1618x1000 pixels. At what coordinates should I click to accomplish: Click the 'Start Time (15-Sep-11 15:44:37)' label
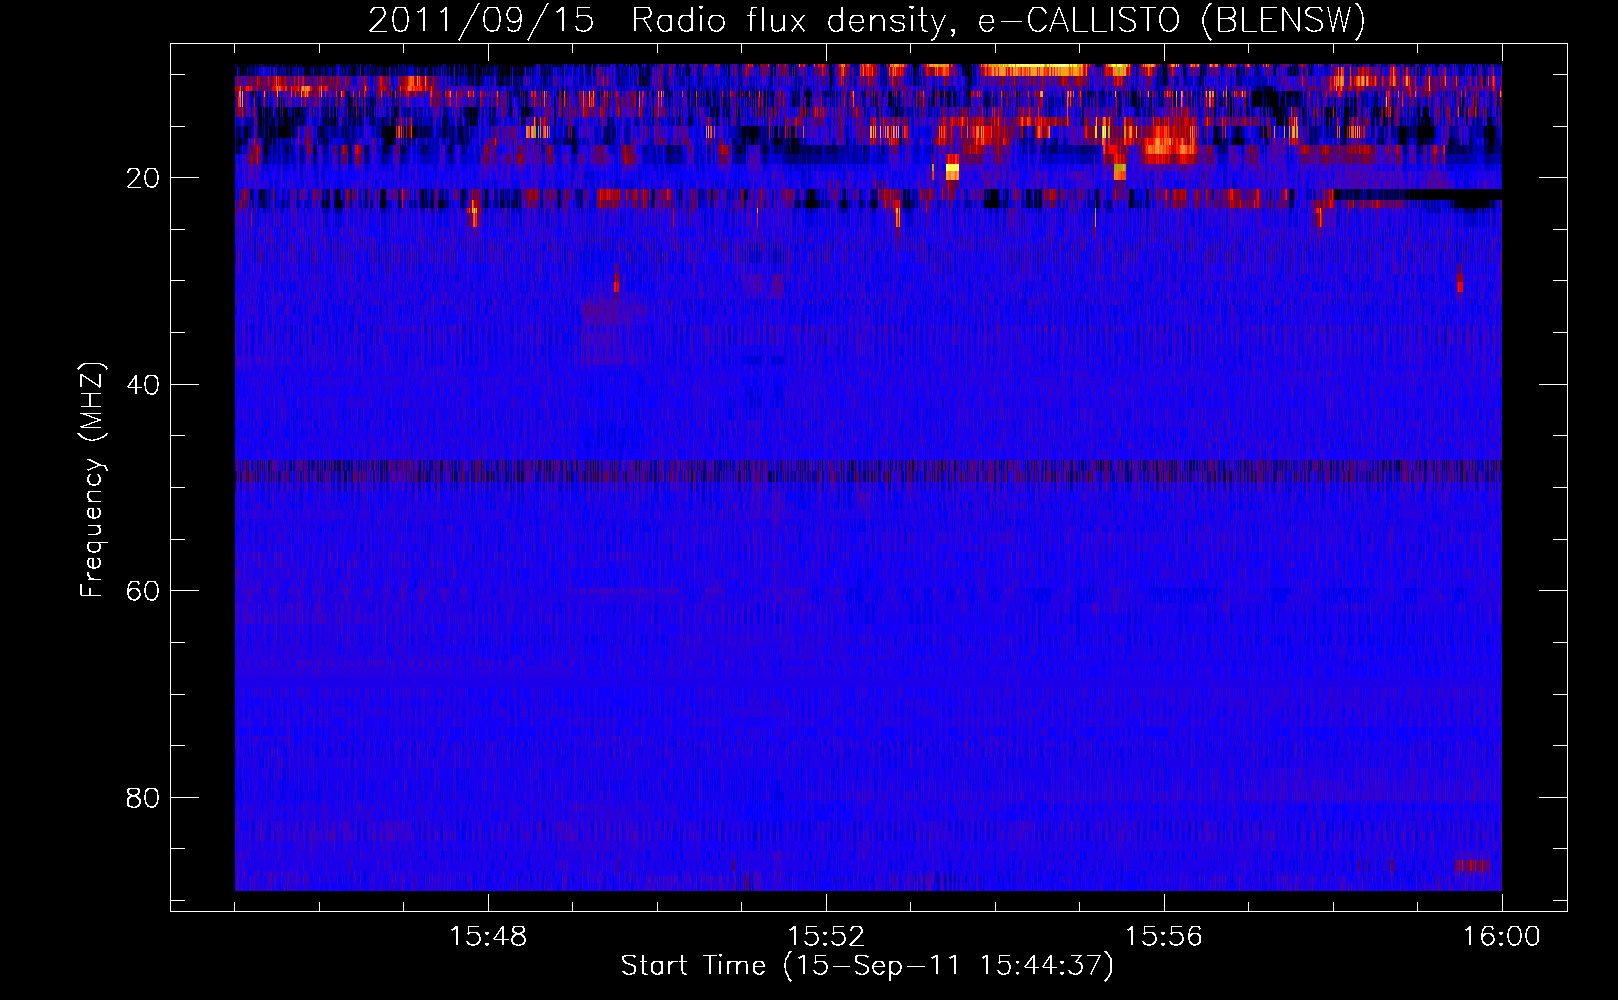point(867,966)
